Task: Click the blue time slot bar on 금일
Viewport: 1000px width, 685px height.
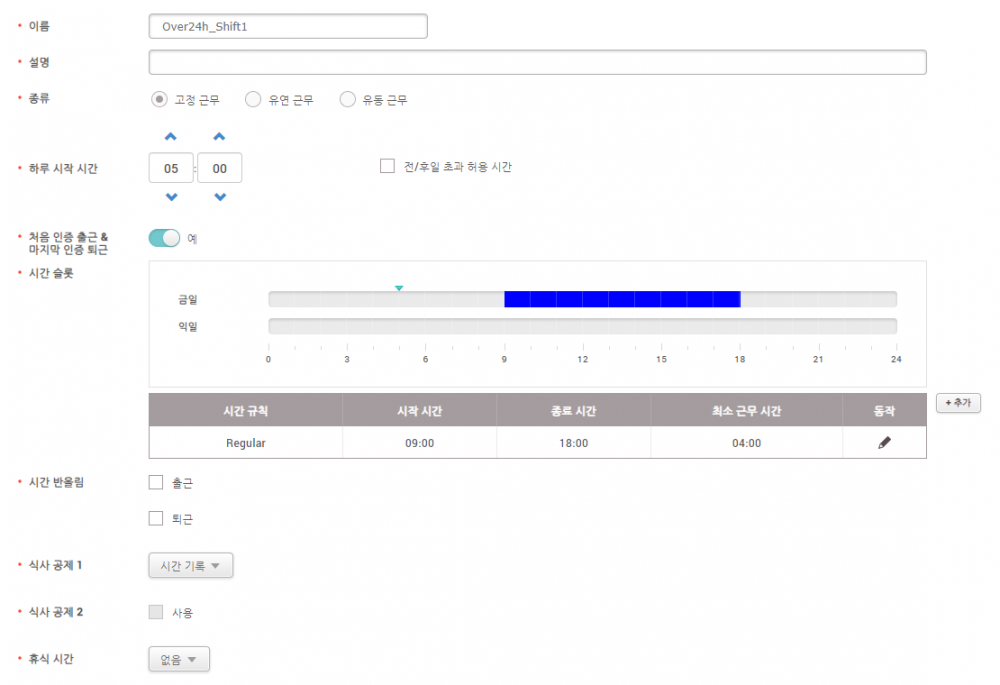Action: (622, 299)
